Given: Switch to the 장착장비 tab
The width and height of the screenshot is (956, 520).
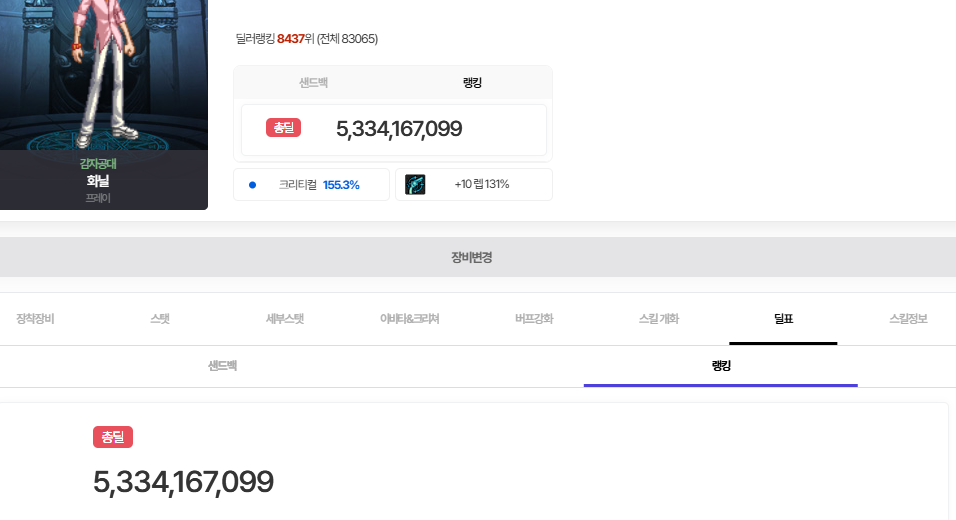Looking at the screenshot, I should (35, 319).
